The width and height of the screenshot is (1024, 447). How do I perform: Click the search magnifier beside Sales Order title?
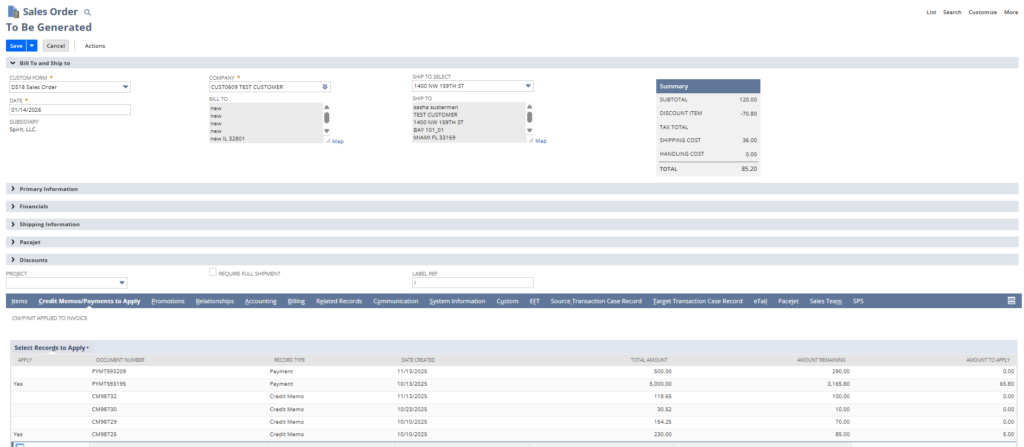click(x=87, y=12)
